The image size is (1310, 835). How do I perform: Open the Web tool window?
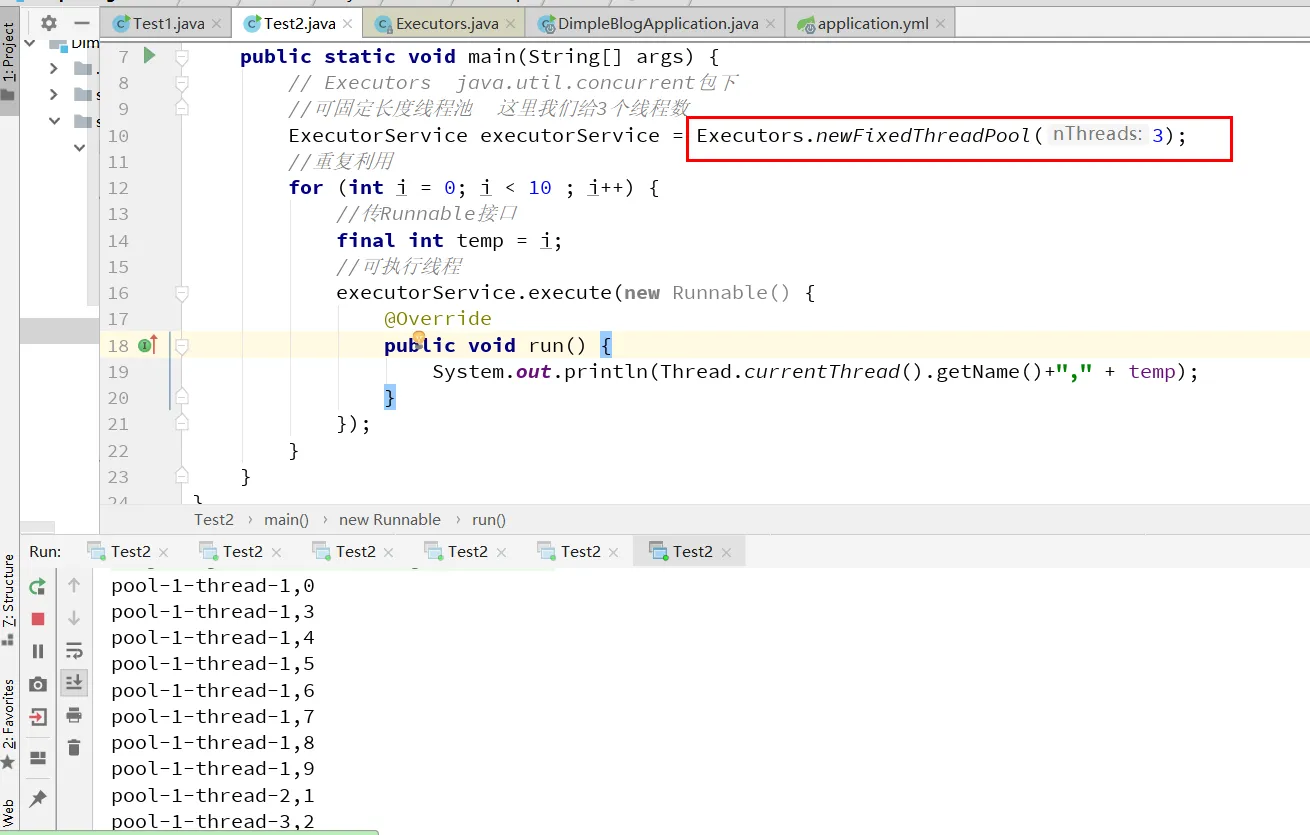pyautogui.click(x=9, y=812)
